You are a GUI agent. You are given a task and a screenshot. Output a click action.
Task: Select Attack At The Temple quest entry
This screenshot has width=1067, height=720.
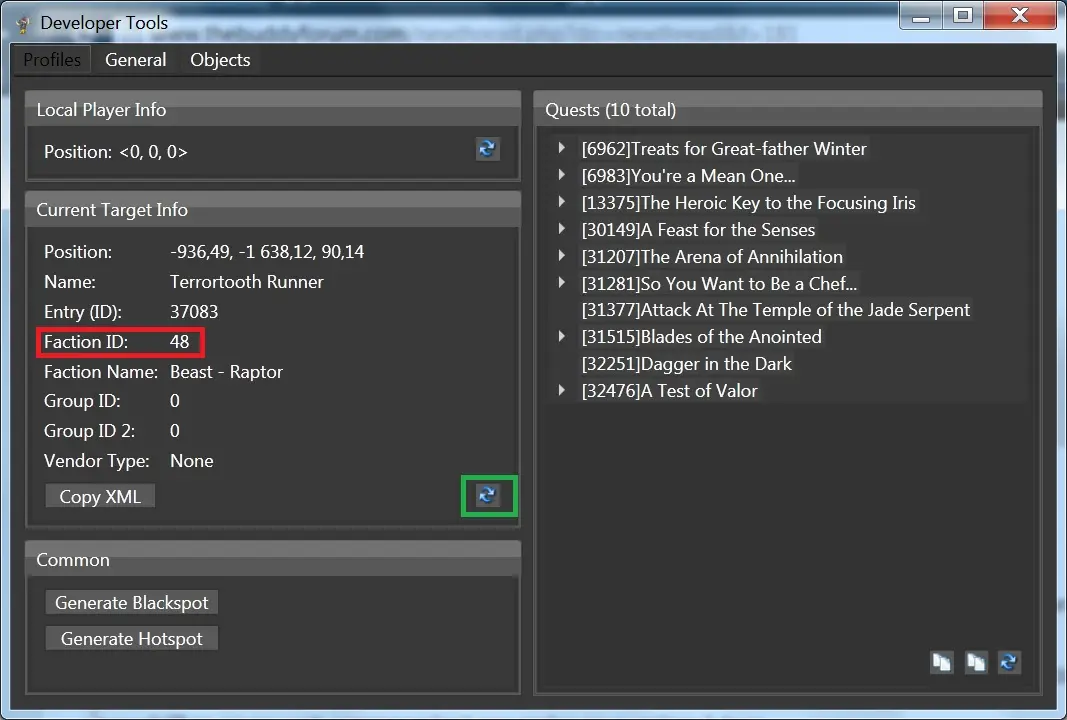tap(775, 310)
